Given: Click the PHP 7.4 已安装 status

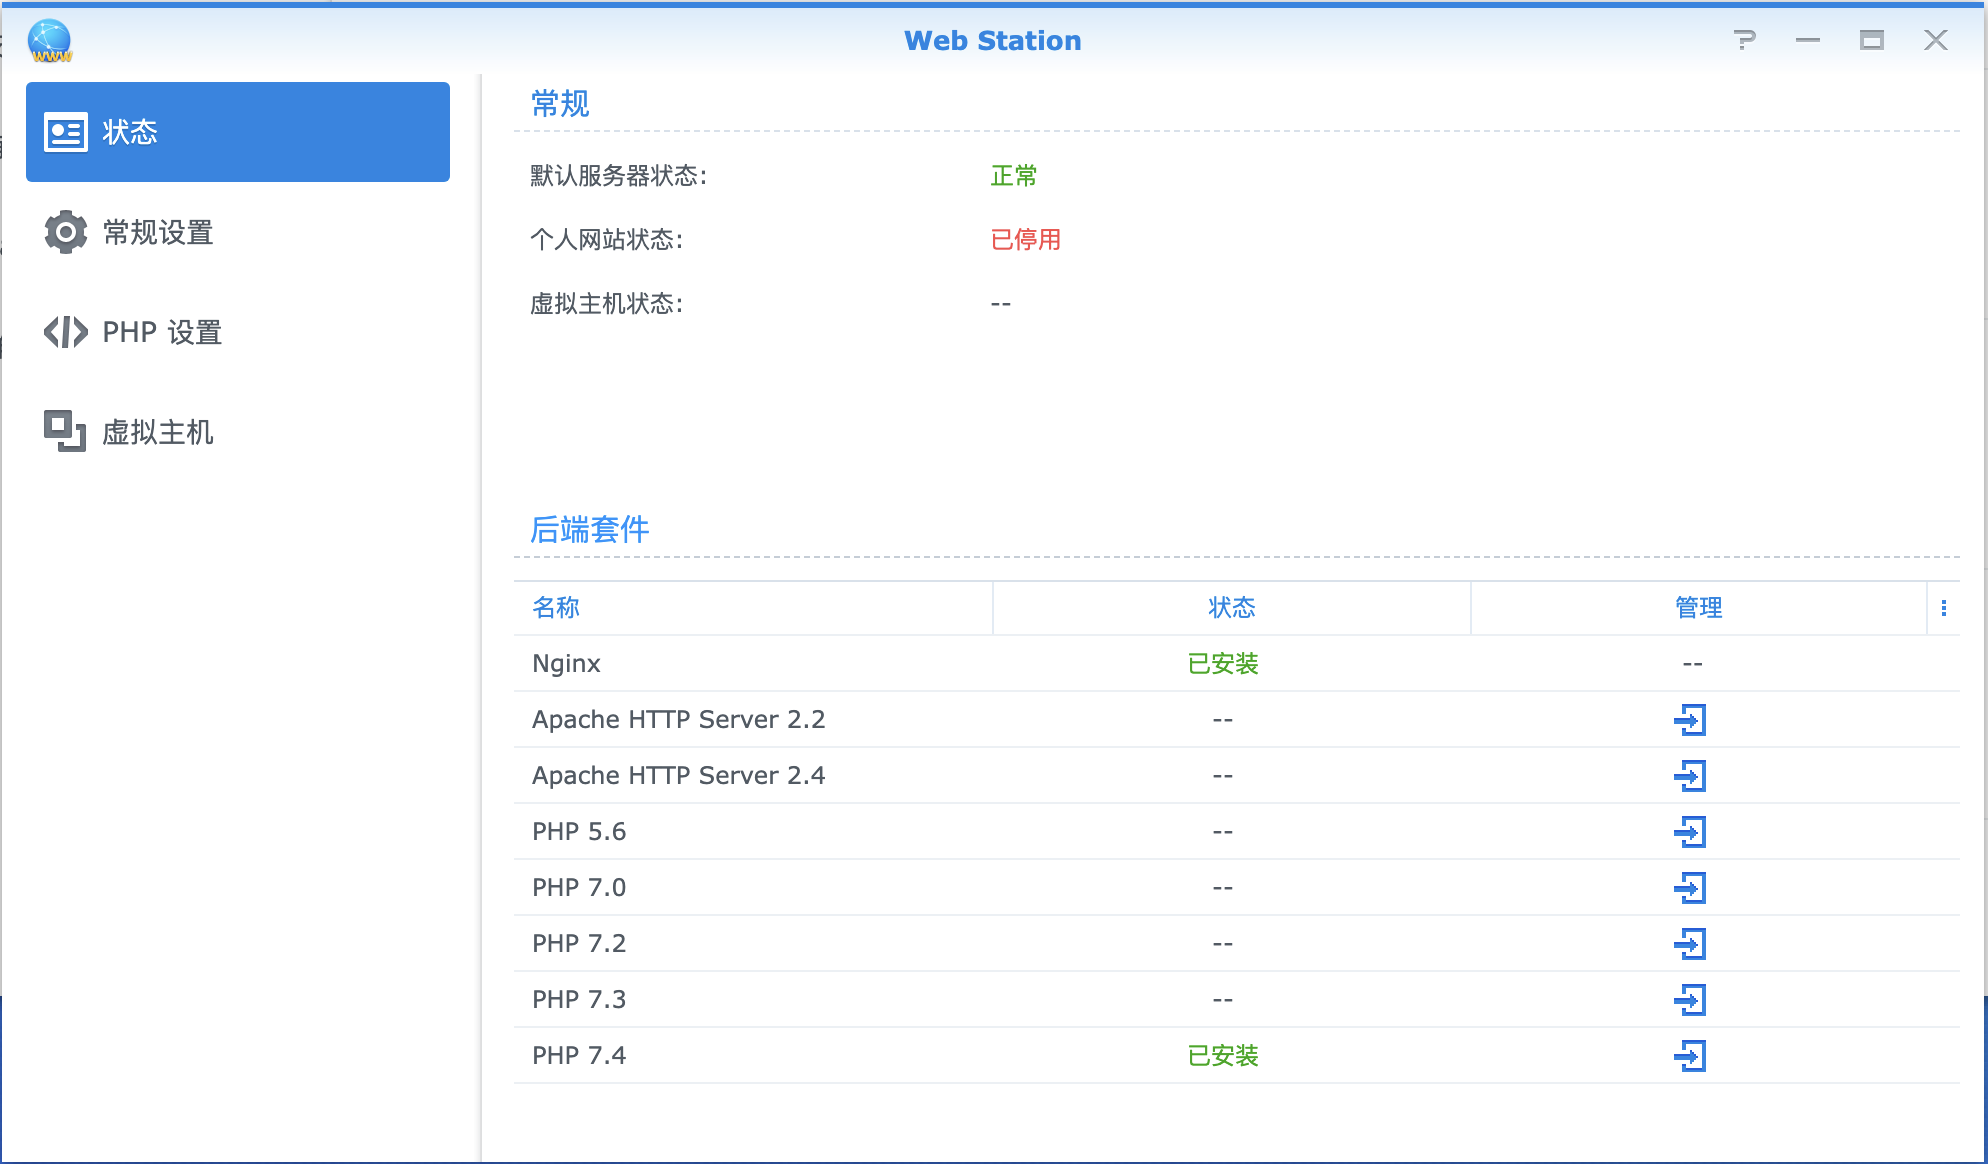Looking at the screenshot, I should coord(1222,1056).
